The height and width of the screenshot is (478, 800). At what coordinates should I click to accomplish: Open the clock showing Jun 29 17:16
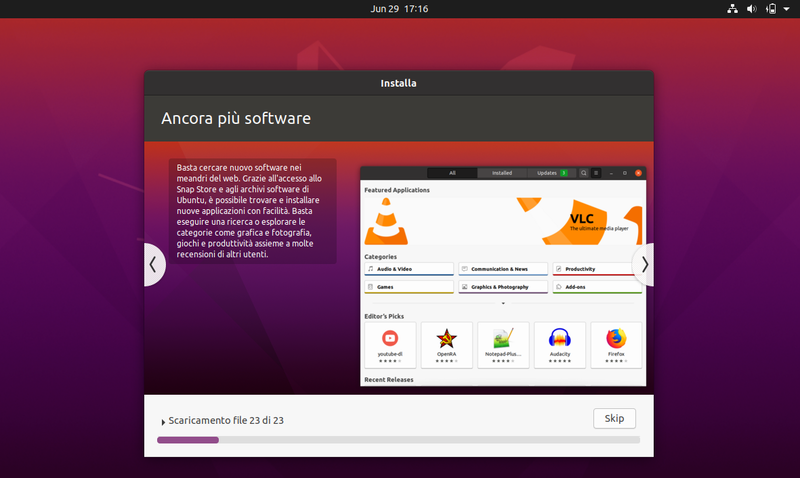(x=399, y=9)
